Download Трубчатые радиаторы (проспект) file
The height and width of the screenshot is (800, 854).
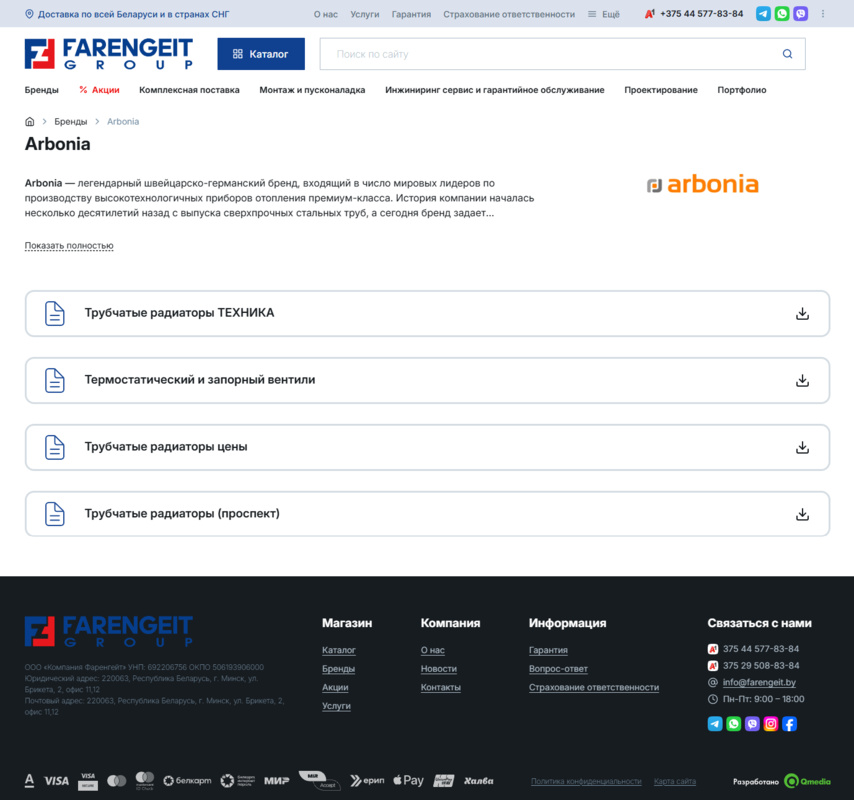[802, 515]
